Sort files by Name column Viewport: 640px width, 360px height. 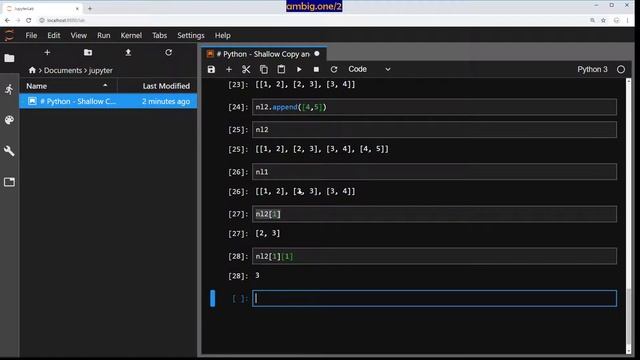[68, 86]
